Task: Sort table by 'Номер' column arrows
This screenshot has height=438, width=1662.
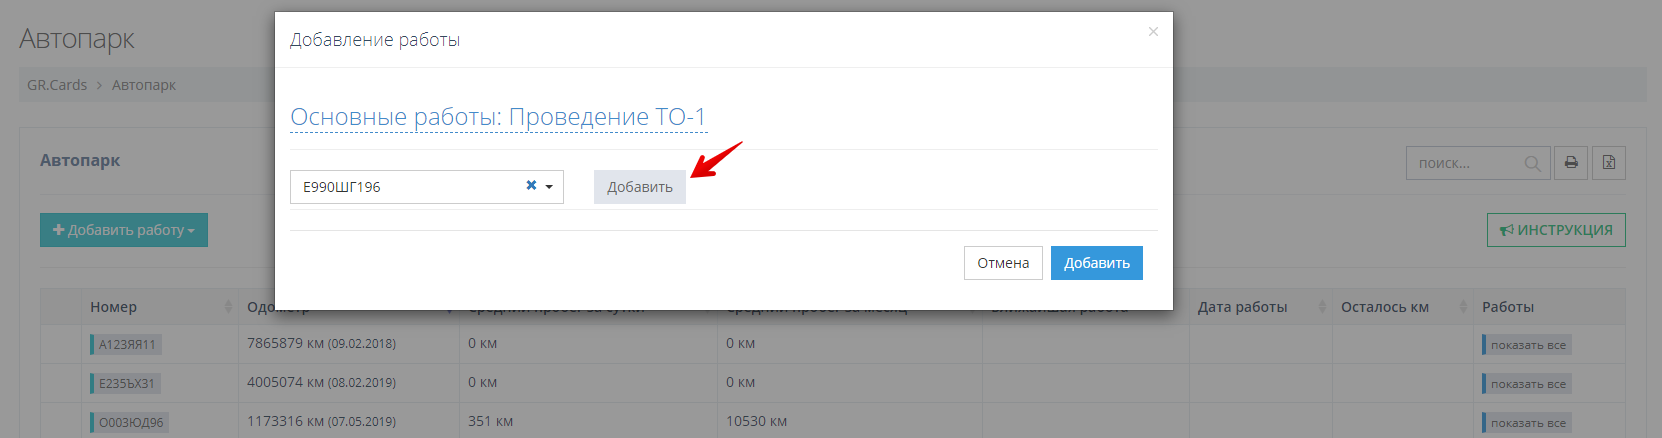Action: coord(228,307)
